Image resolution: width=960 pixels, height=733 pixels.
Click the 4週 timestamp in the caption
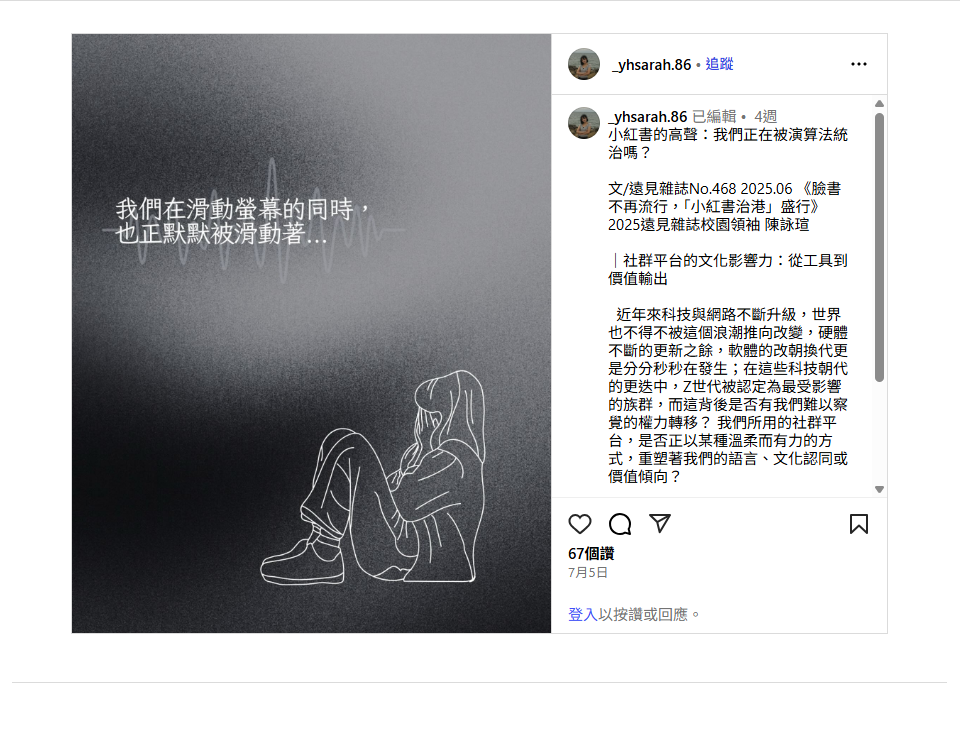click(x=765, y=116)
